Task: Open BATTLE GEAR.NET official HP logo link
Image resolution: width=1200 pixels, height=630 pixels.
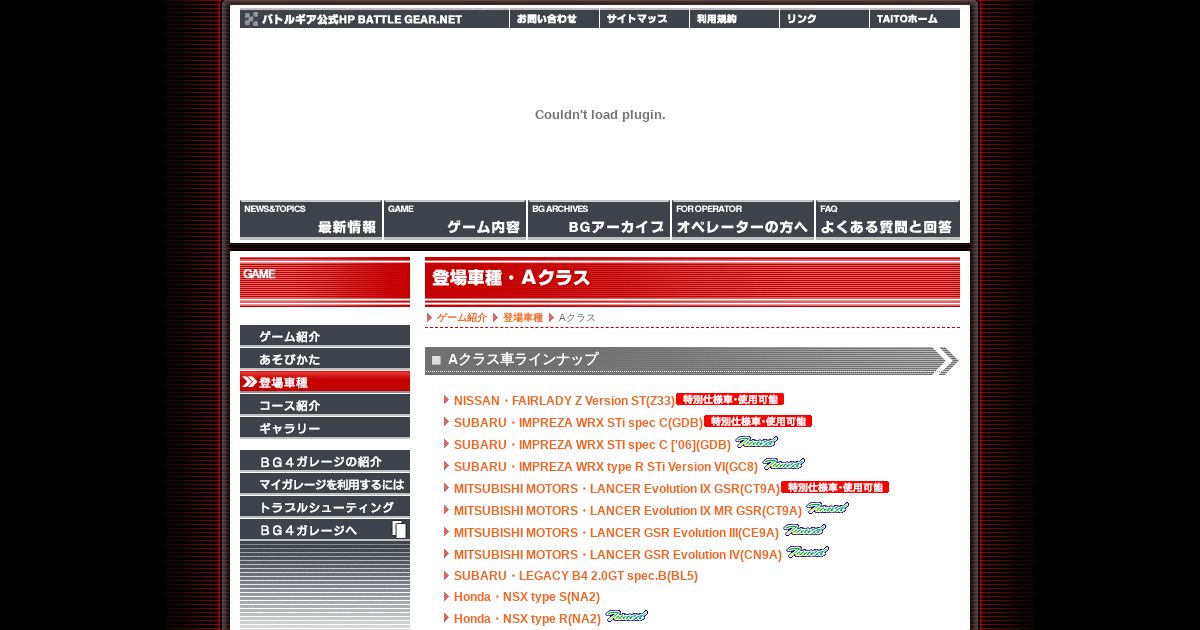Action: point(374,19)
